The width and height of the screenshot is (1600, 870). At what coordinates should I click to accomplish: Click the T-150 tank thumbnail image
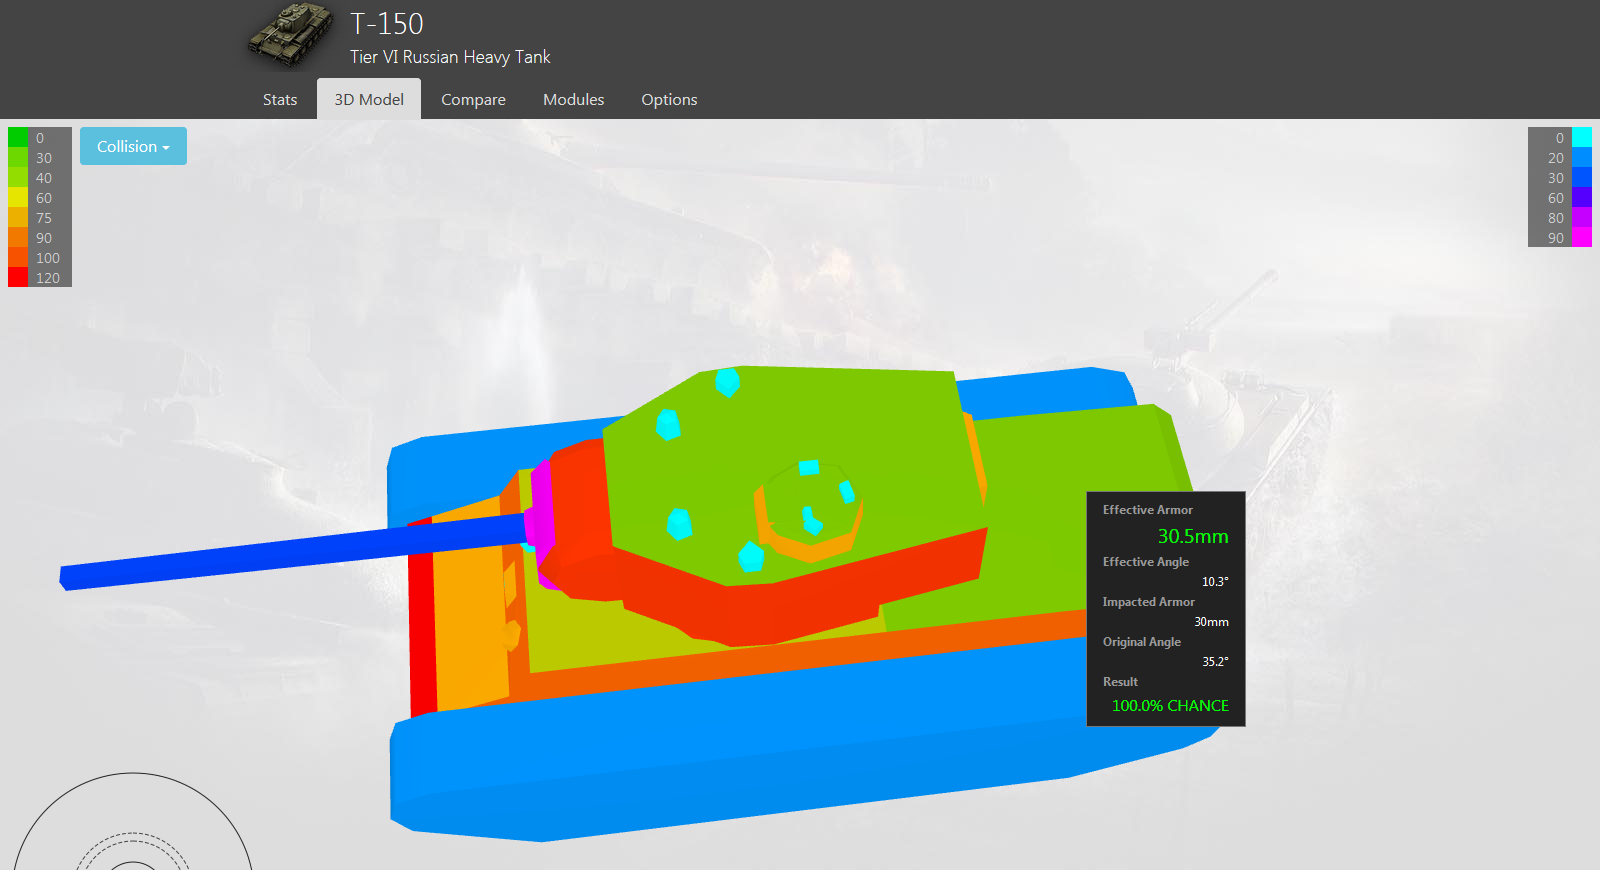pyautogui.click(x=291, y=35)
